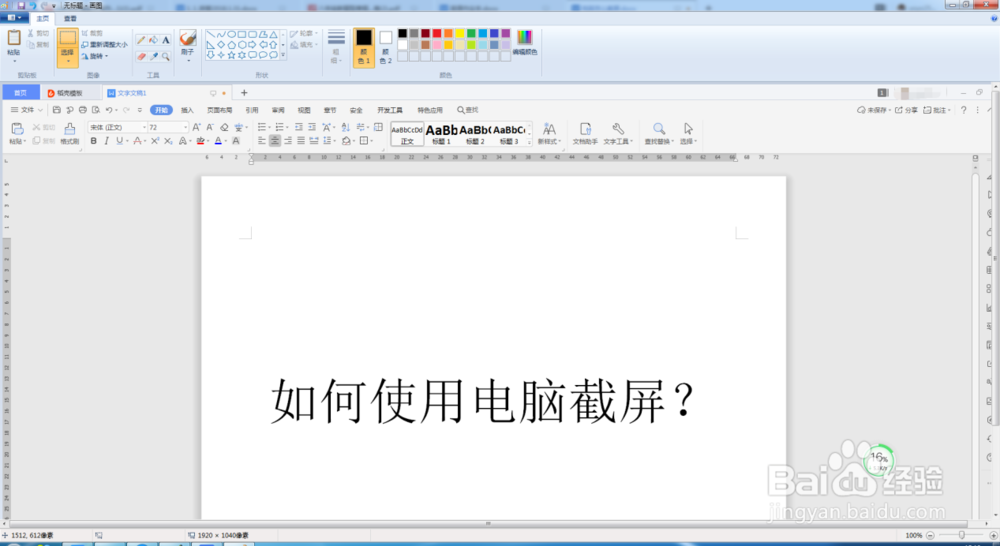Expand the Shapes gallery more arrow

283,55
